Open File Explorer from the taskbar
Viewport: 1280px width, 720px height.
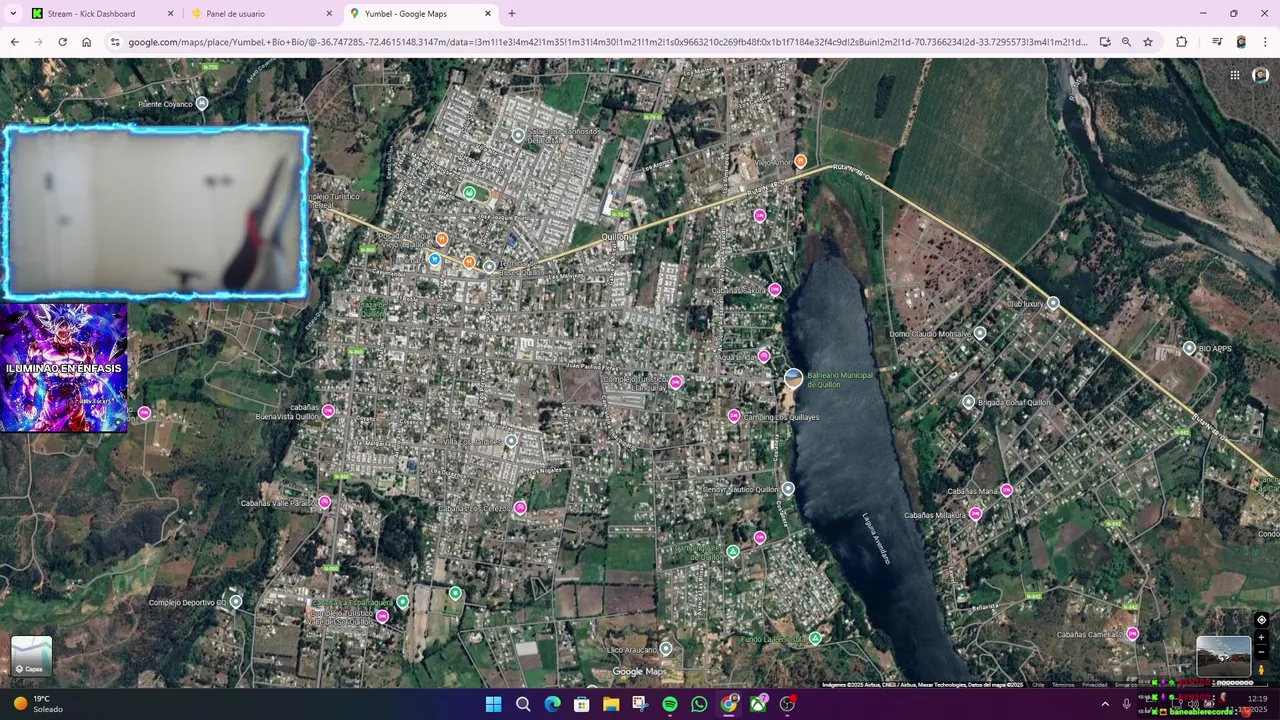pos(611,704)
